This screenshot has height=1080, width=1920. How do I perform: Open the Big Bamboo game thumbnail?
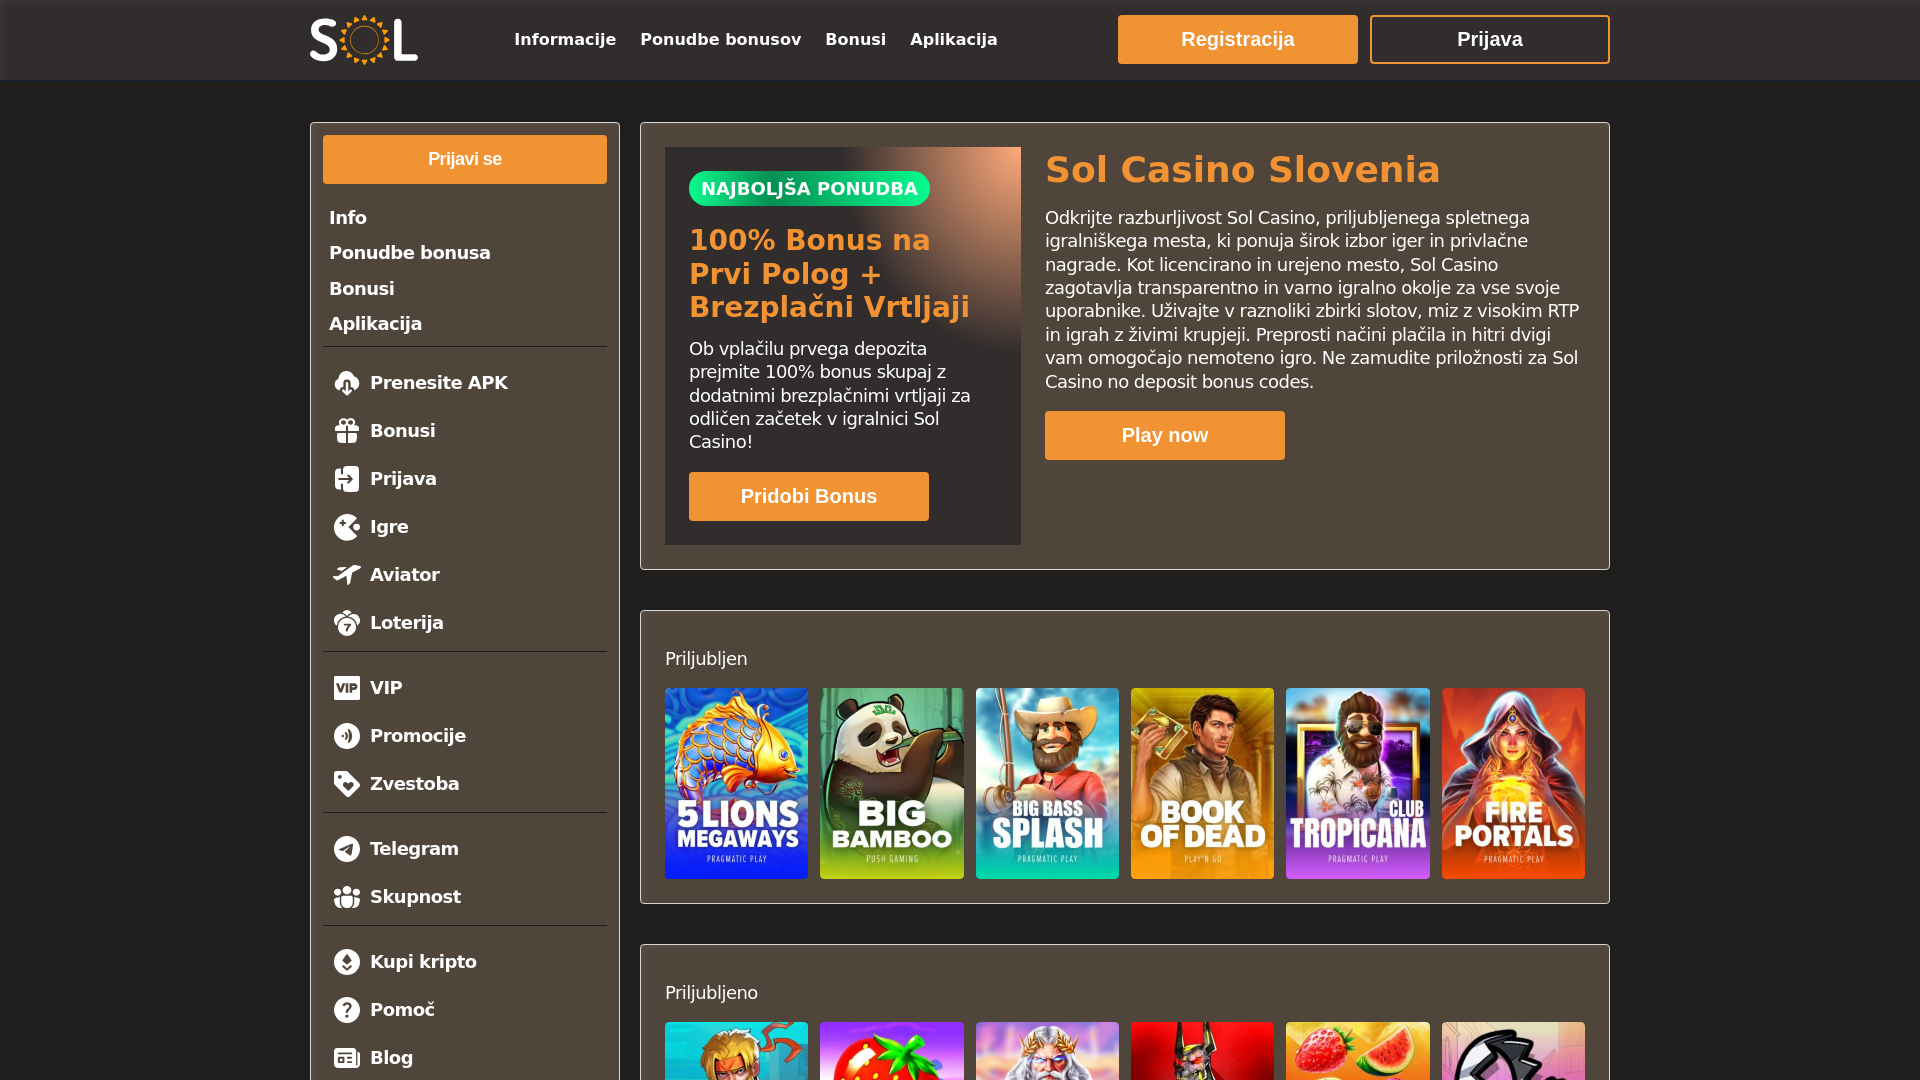(x=892, y=784)
